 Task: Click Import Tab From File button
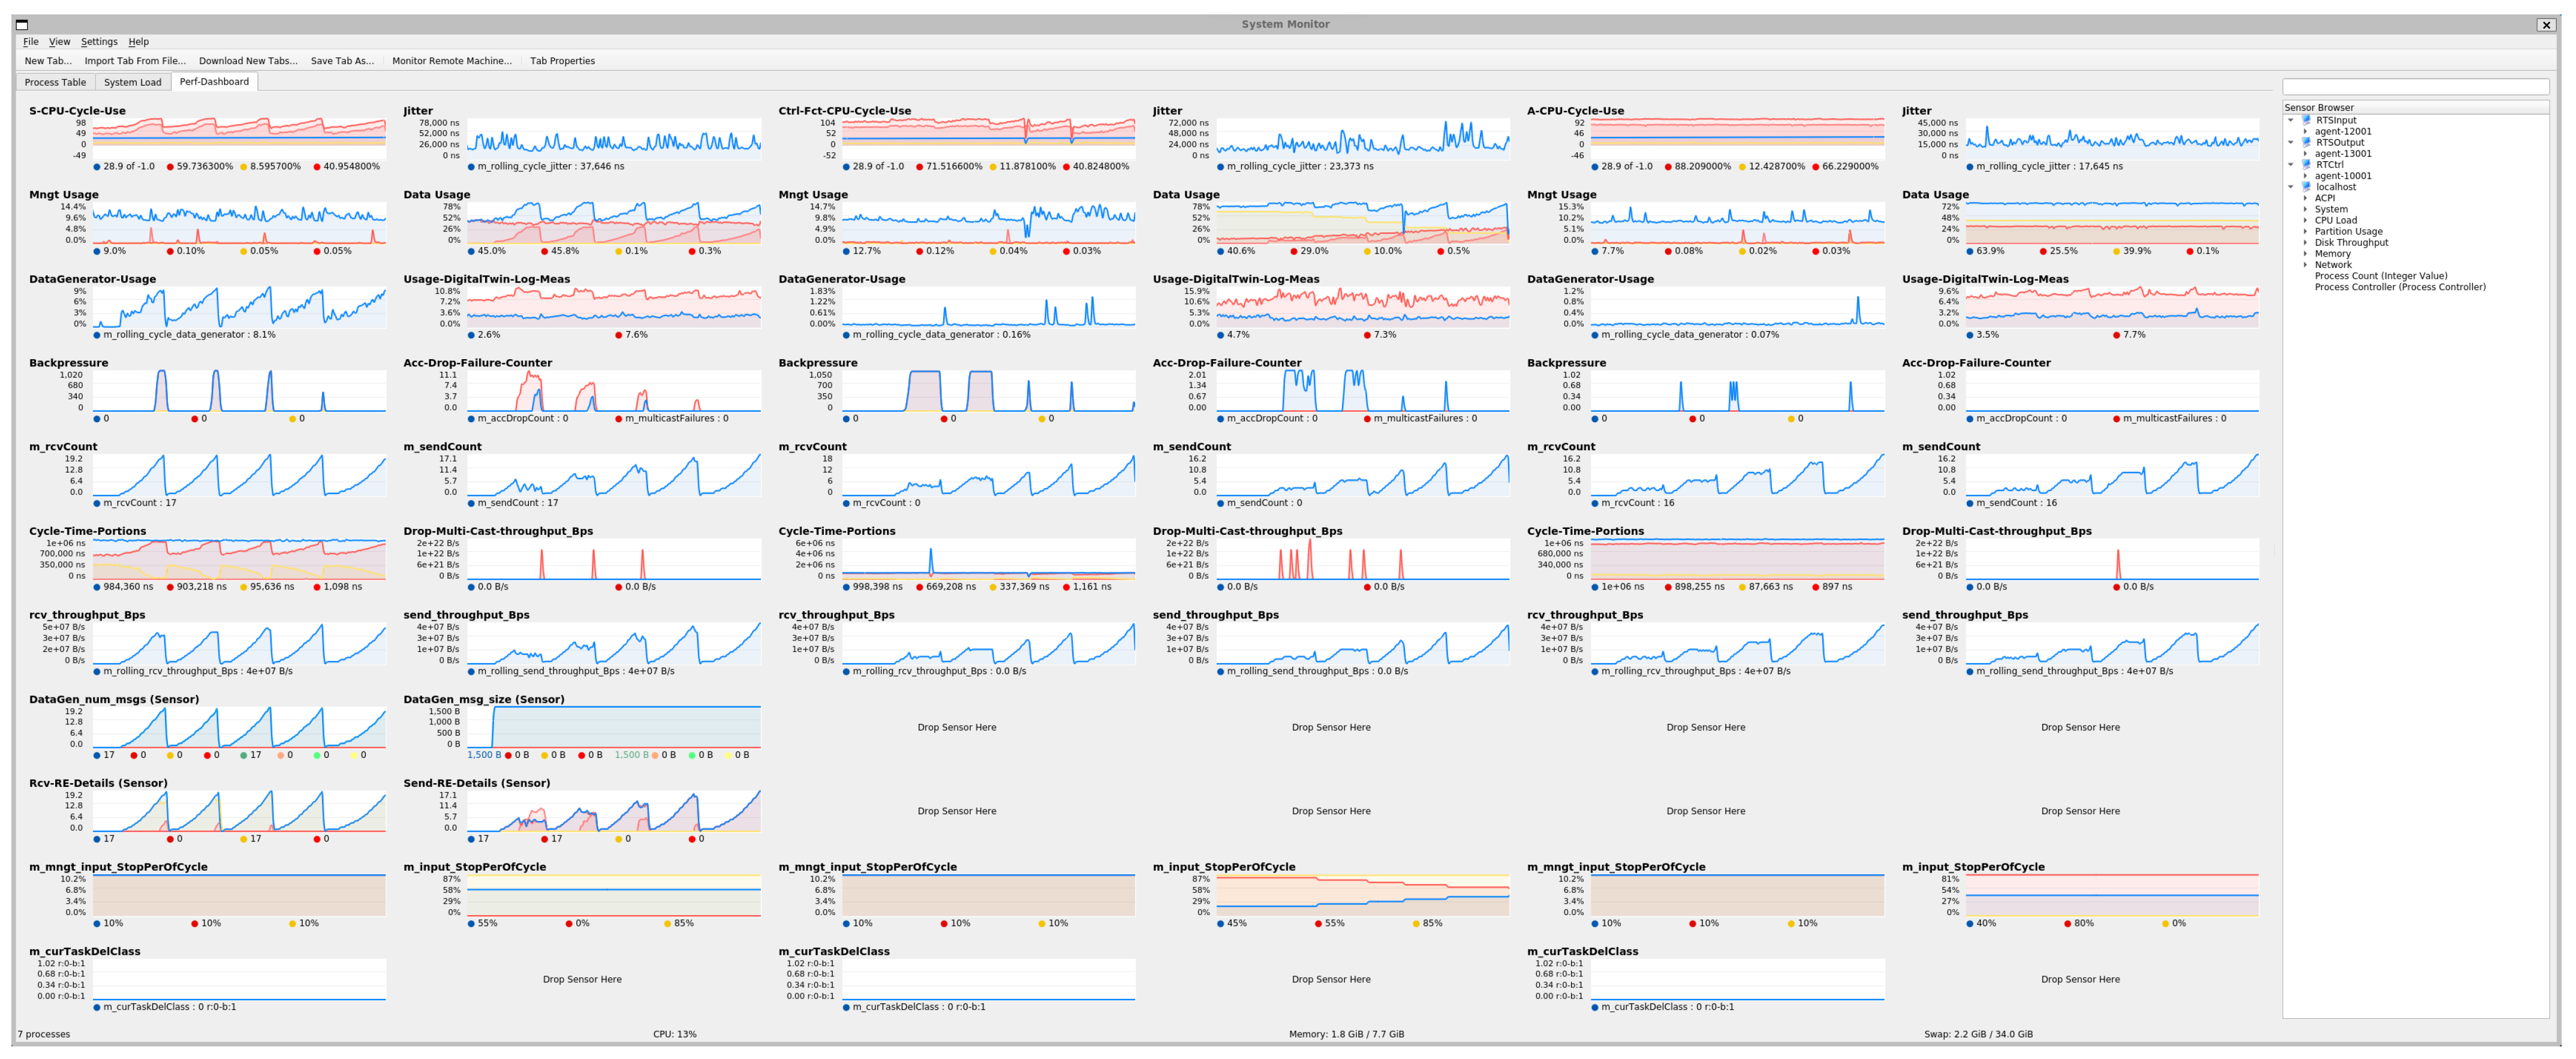(135, 61)
